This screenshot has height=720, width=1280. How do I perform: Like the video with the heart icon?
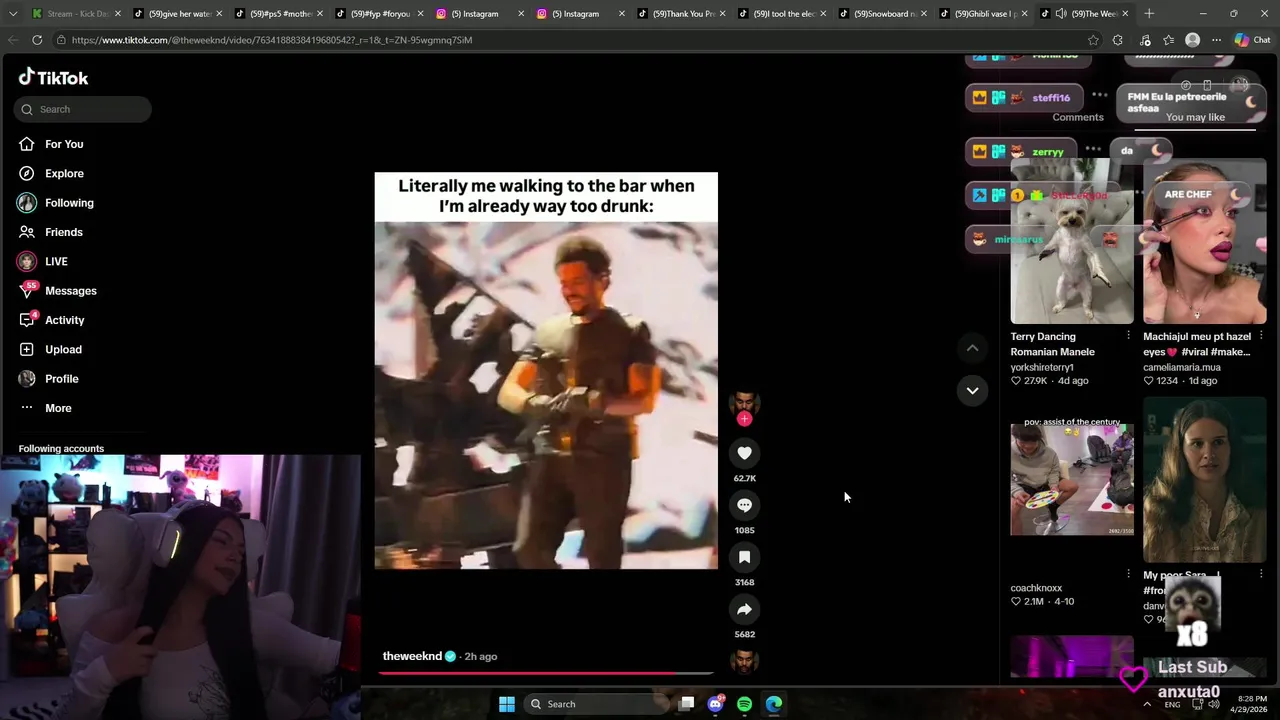coord(744,453)
